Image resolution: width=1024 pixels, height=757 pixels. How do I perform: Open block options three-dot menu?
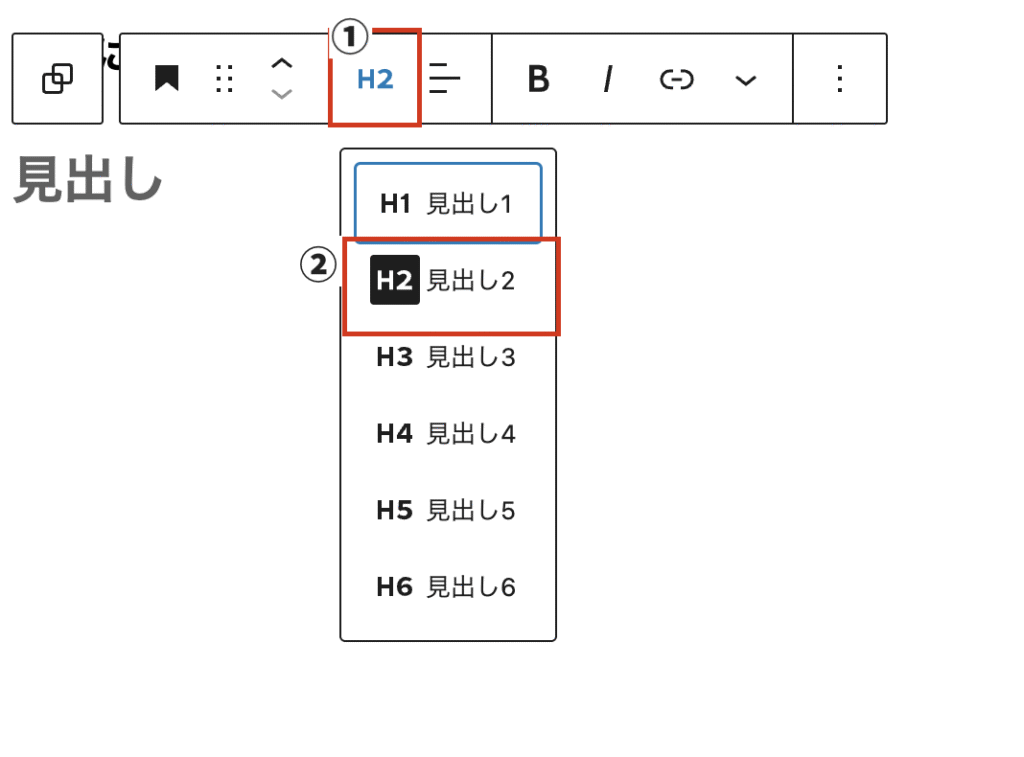click(x=840, y=79)
